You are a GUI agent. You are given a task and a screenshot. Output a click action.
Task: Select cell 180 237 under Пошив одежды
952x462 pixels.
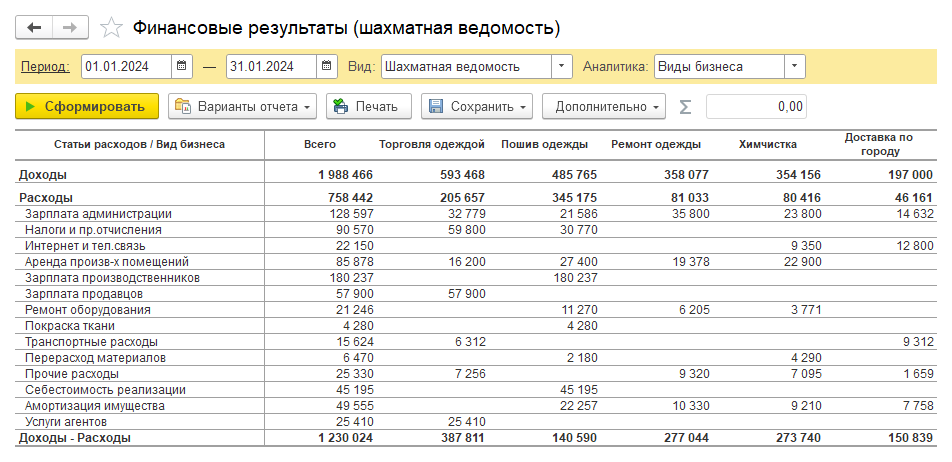tap(574, 278)
